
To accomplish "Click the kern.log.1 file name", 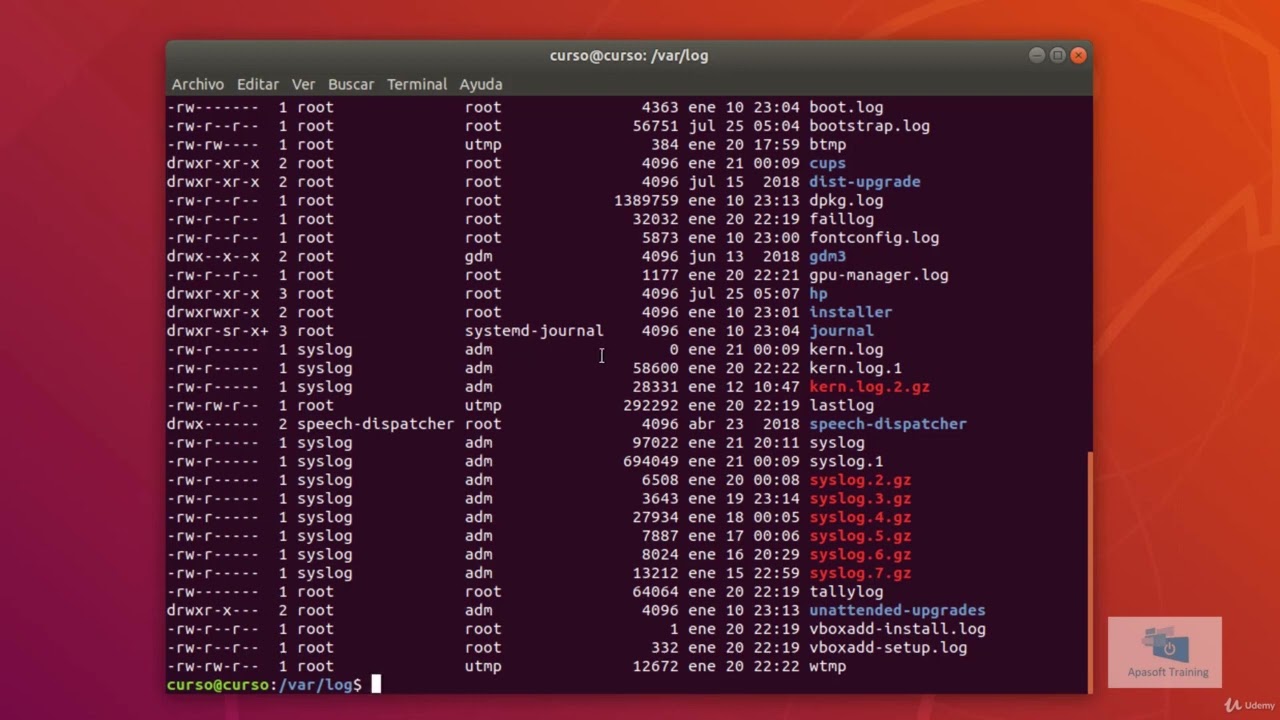I will (855, 368).
